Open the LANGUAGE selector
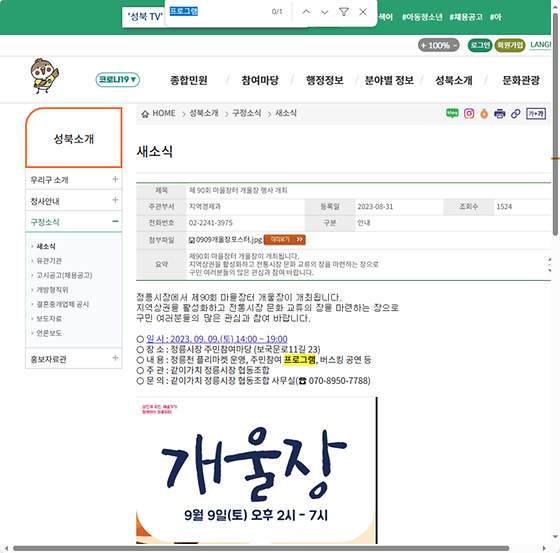Image resolution: width=560 pixels, height=553 pixels. point(540,45)
